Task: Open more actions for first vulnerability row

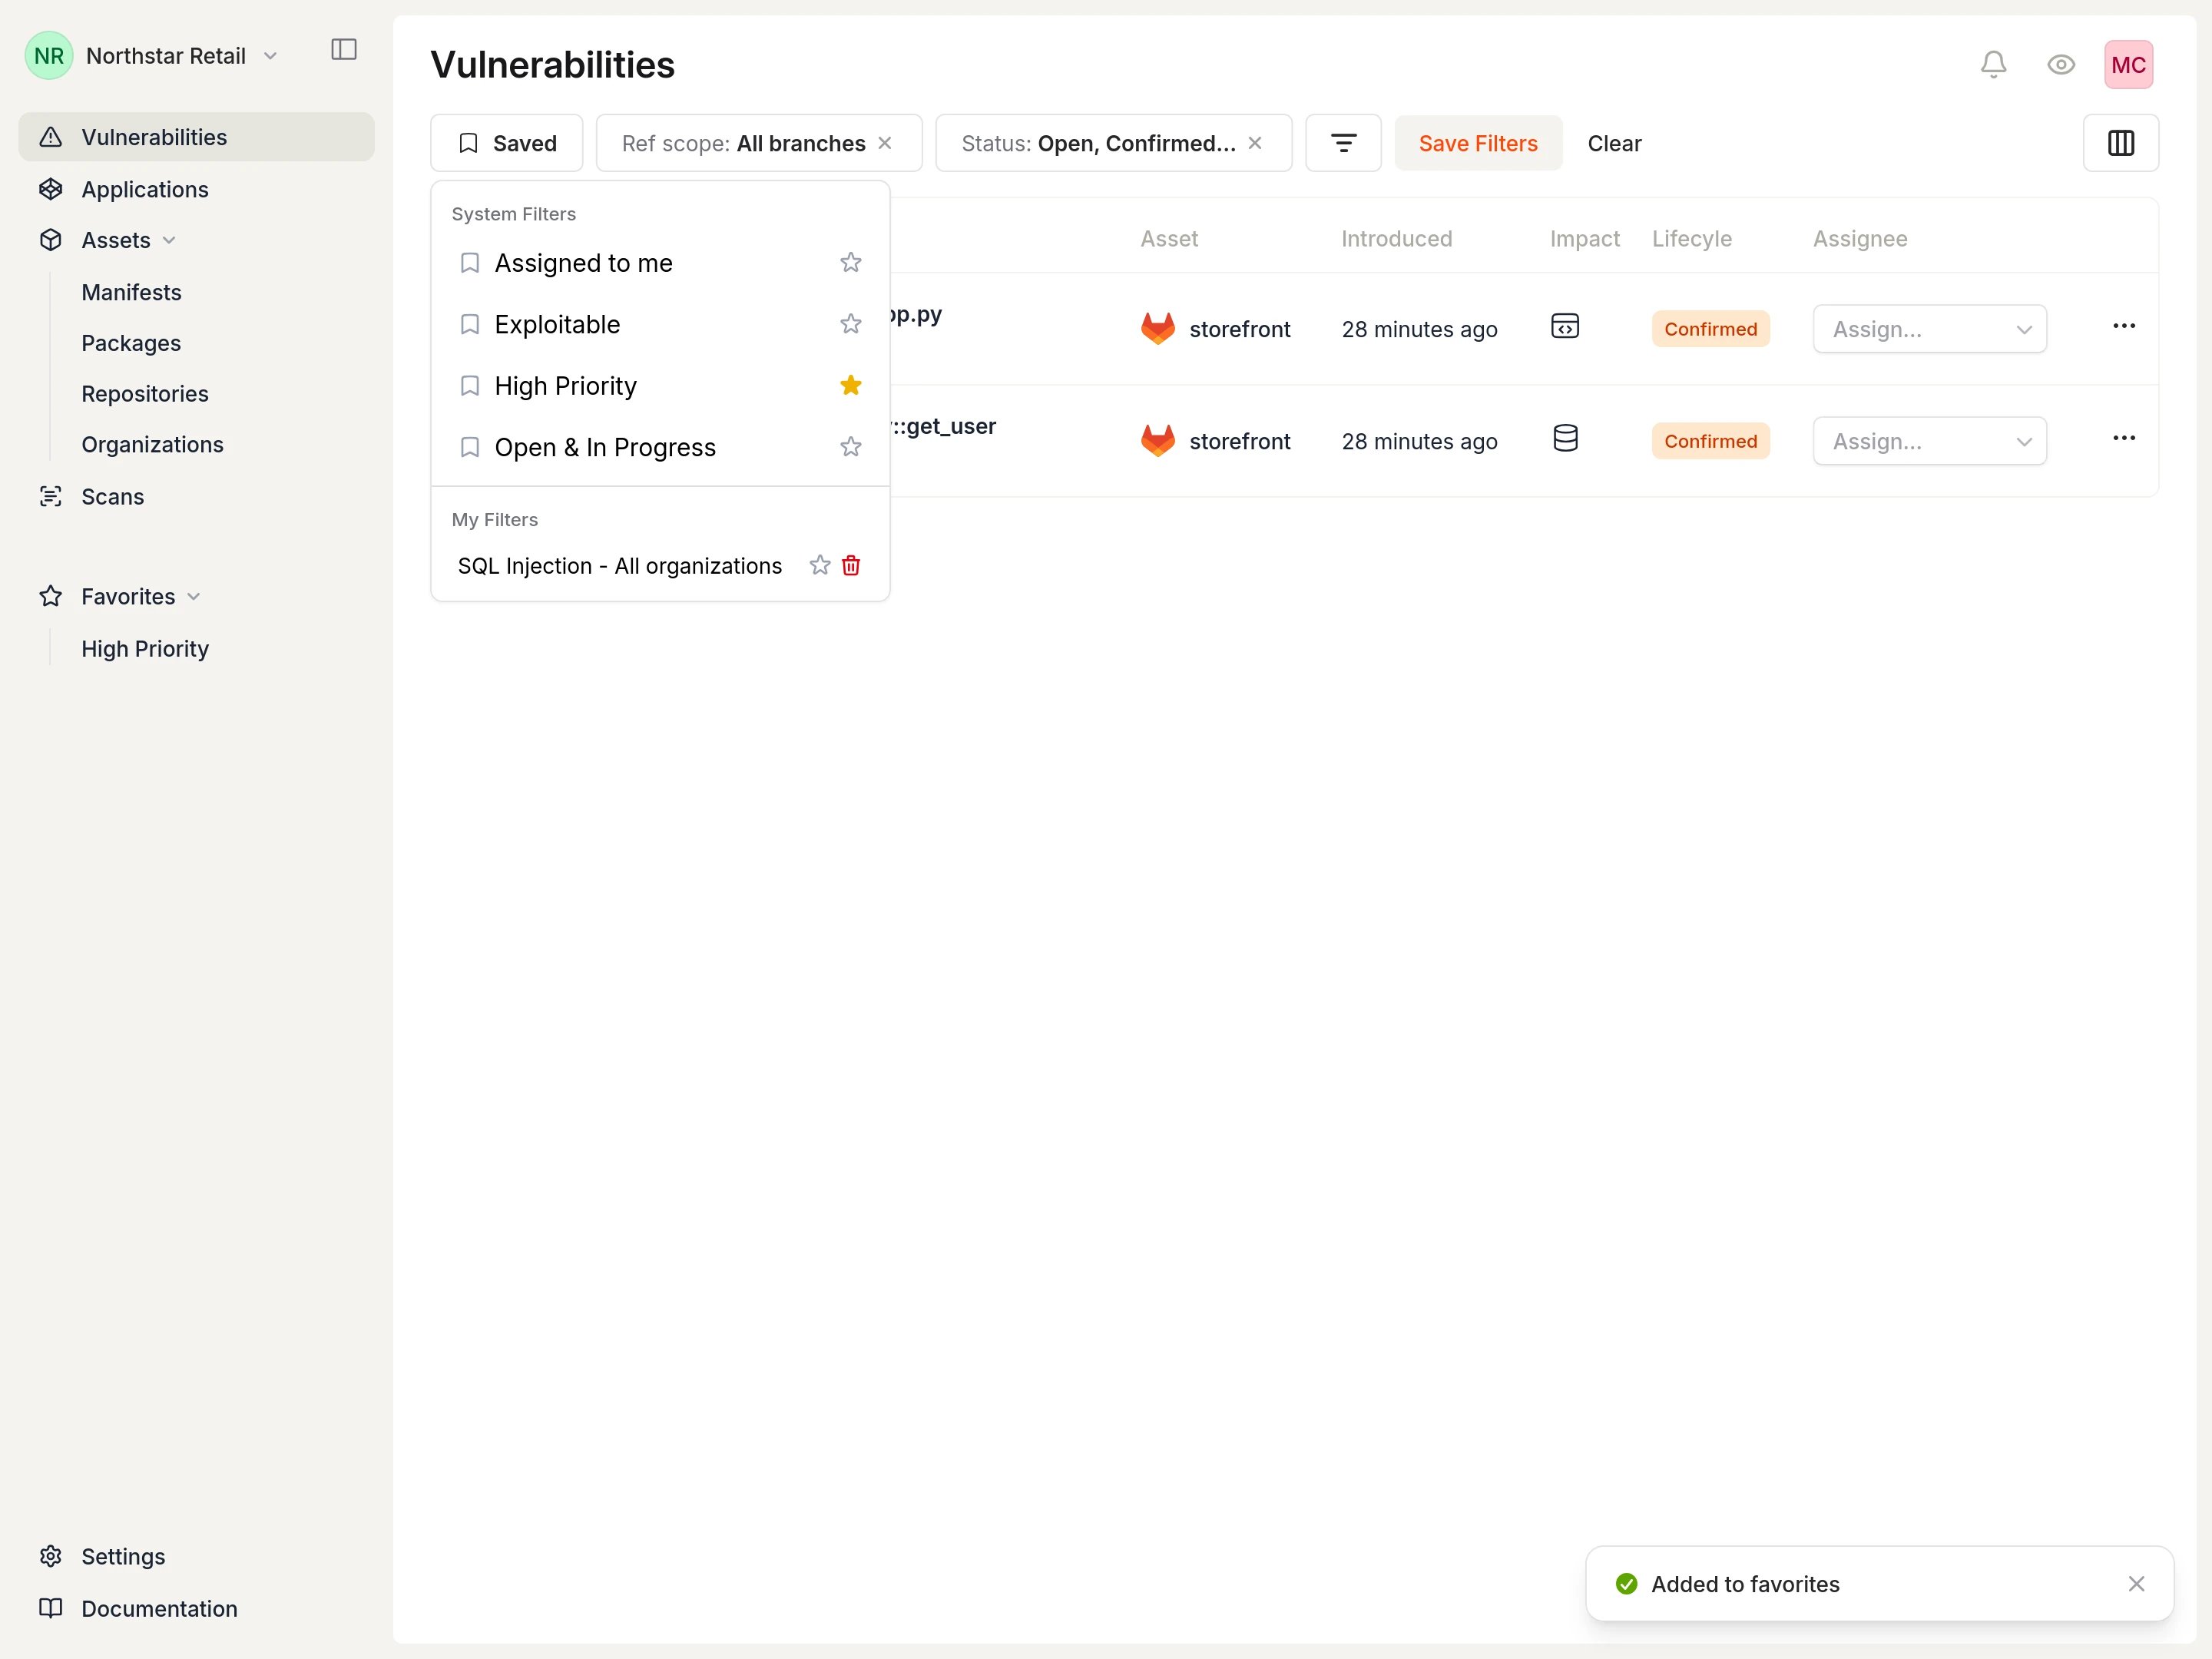Action: point(2123,326)
